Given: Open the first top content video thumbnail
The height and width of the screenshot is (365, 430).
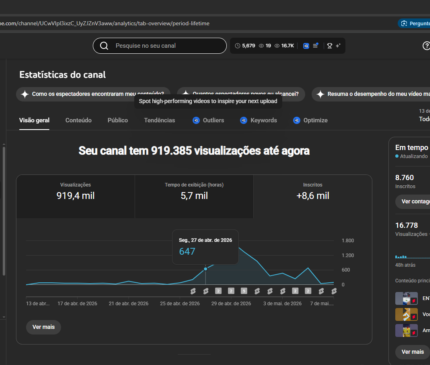Looking at the screenshot, I should click(406, 299).
